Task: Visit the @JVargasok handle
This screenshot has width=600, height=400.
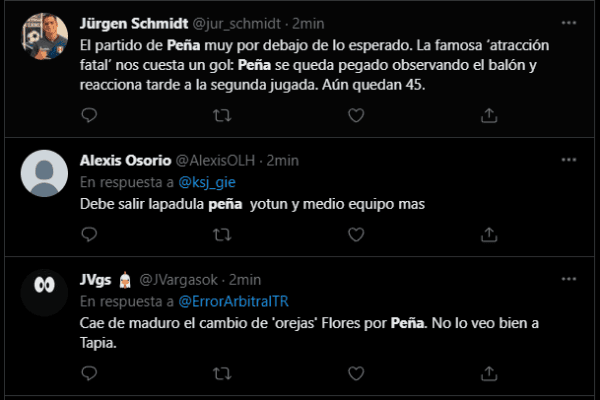Action: (181, 280)
